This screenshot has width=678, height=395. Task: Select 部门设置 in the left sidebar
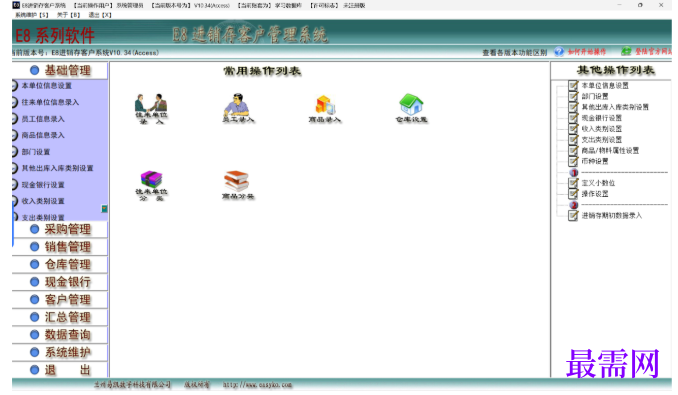click(x=36, y=152)
